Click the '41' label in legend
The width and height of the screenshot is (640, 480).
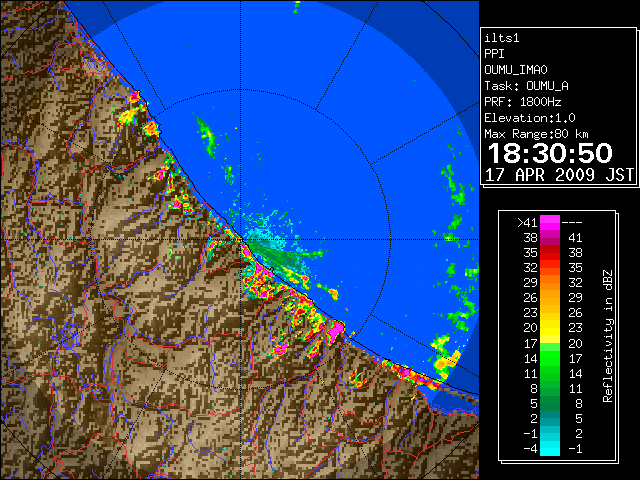(575, 238)
